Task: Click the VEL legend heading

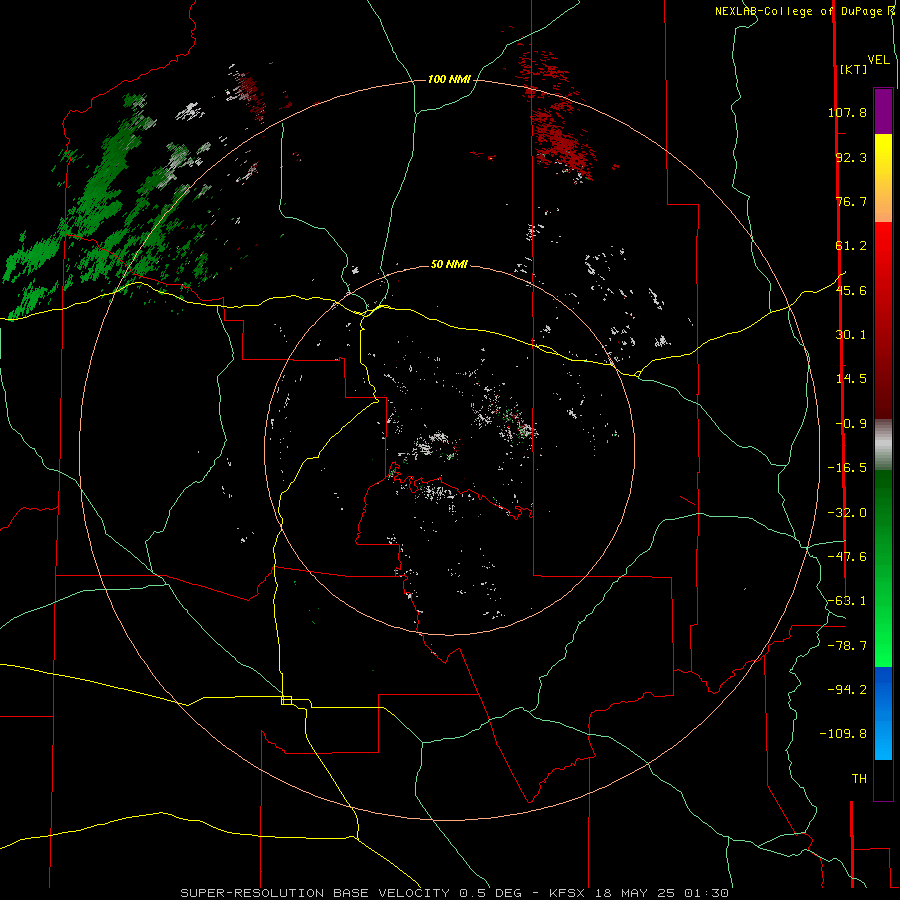Action: click(x=879, y=60)
